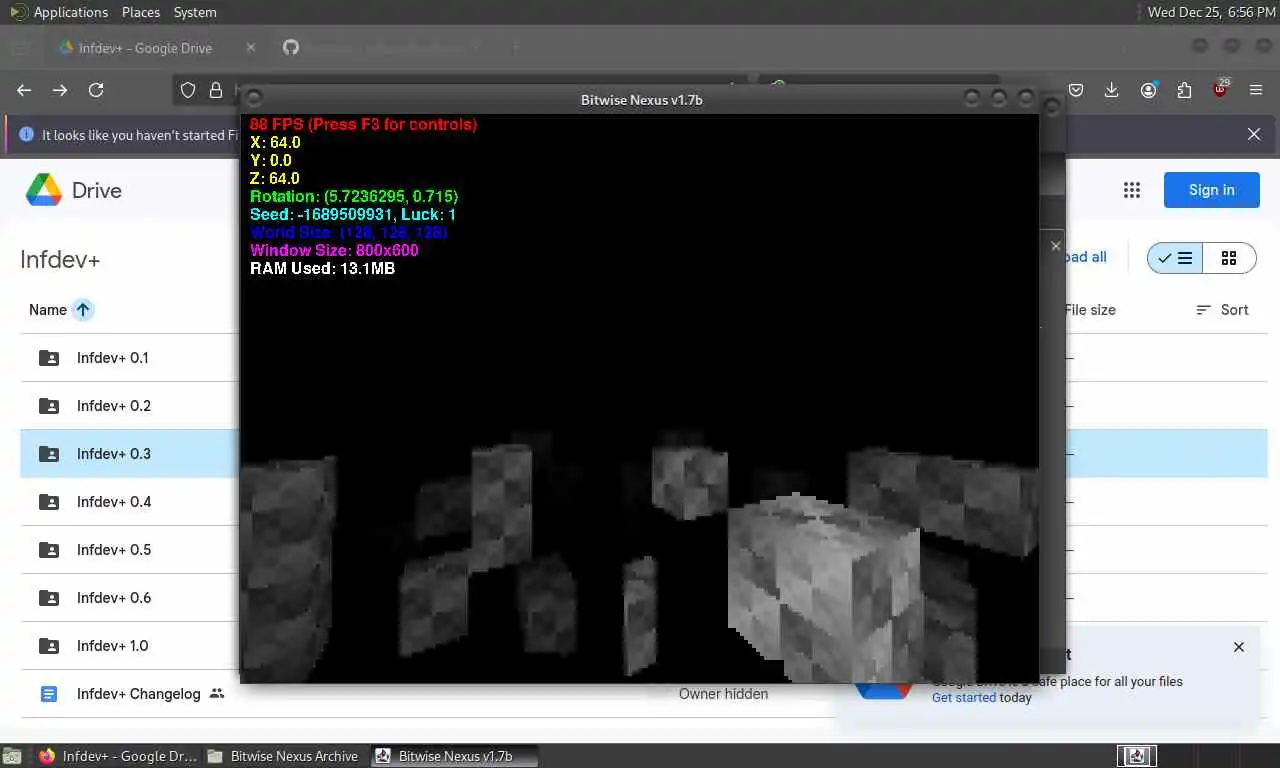Click the Owner hidden text
The image size is (1280, 768).
coord(723,694)
